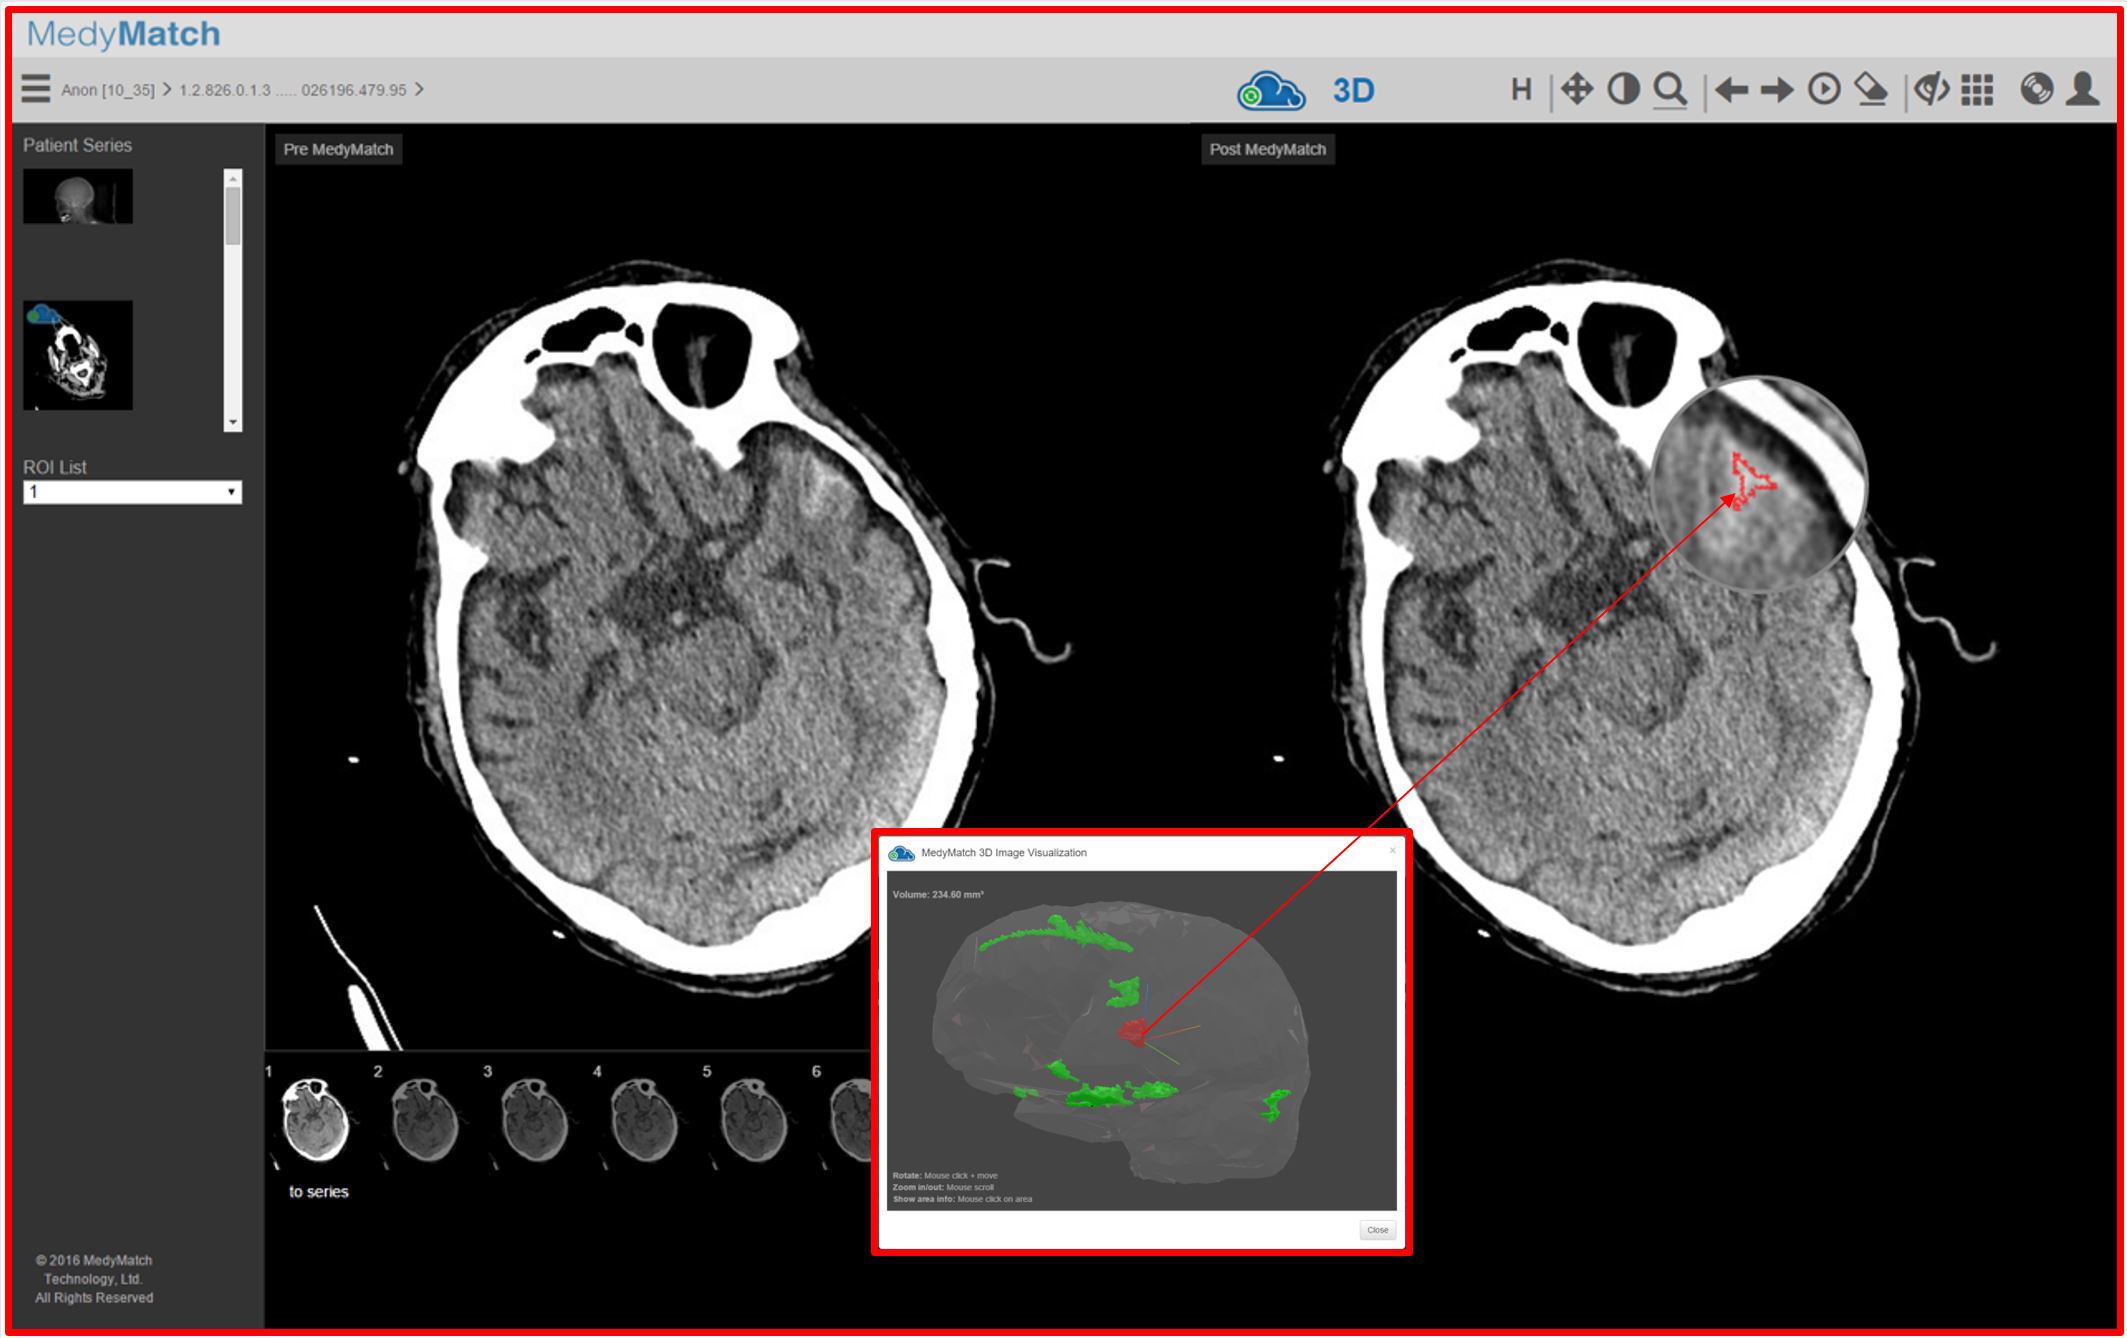Select the axial CT series thumbnail
Screen dimensions: 2127x1338
point(78,355)
